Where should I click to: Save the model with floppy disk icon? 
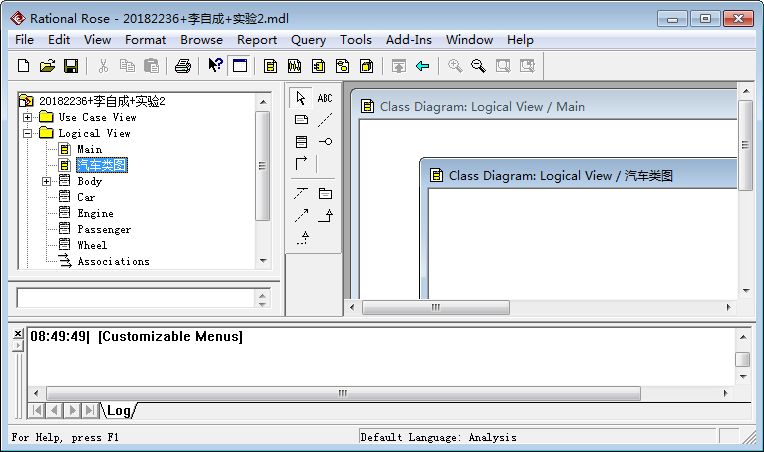[x=71, y=66]
